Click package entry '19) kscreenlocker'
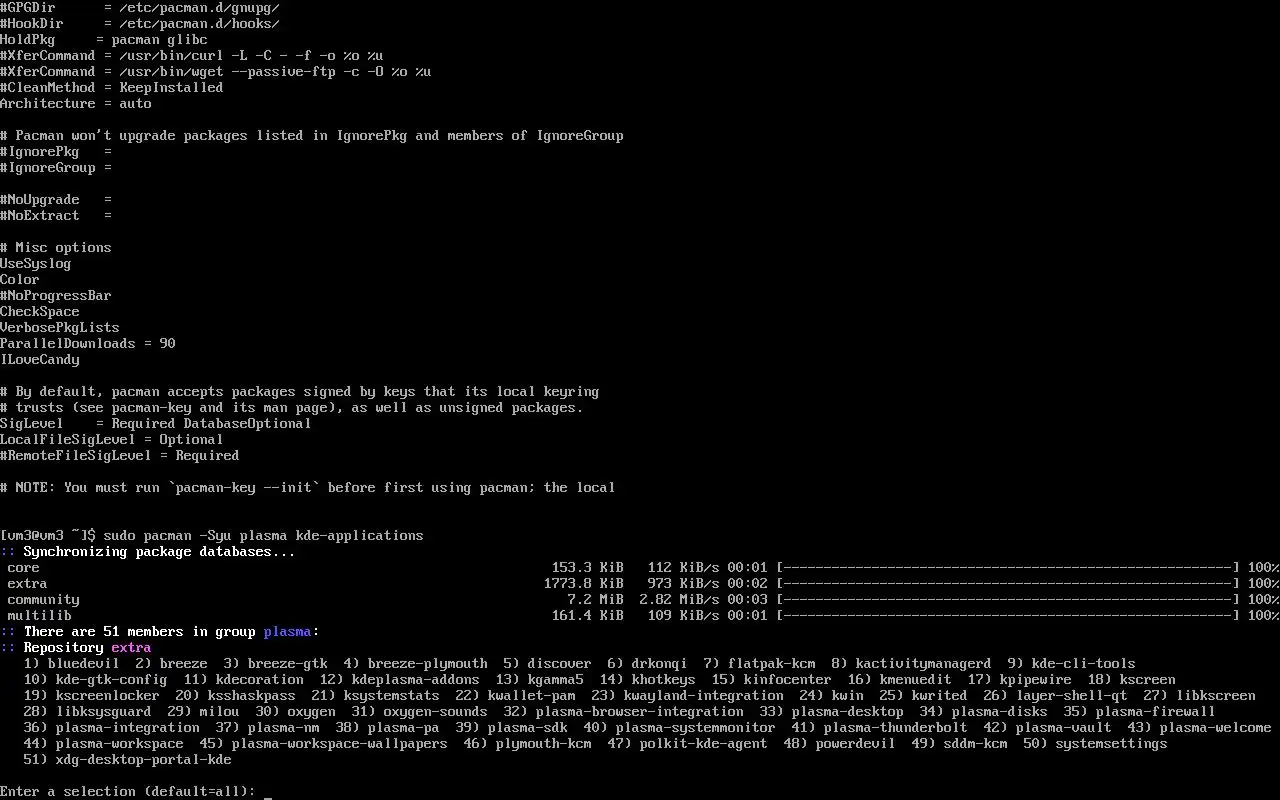This screenshot has height=800, width=1280. coord(92,696)
